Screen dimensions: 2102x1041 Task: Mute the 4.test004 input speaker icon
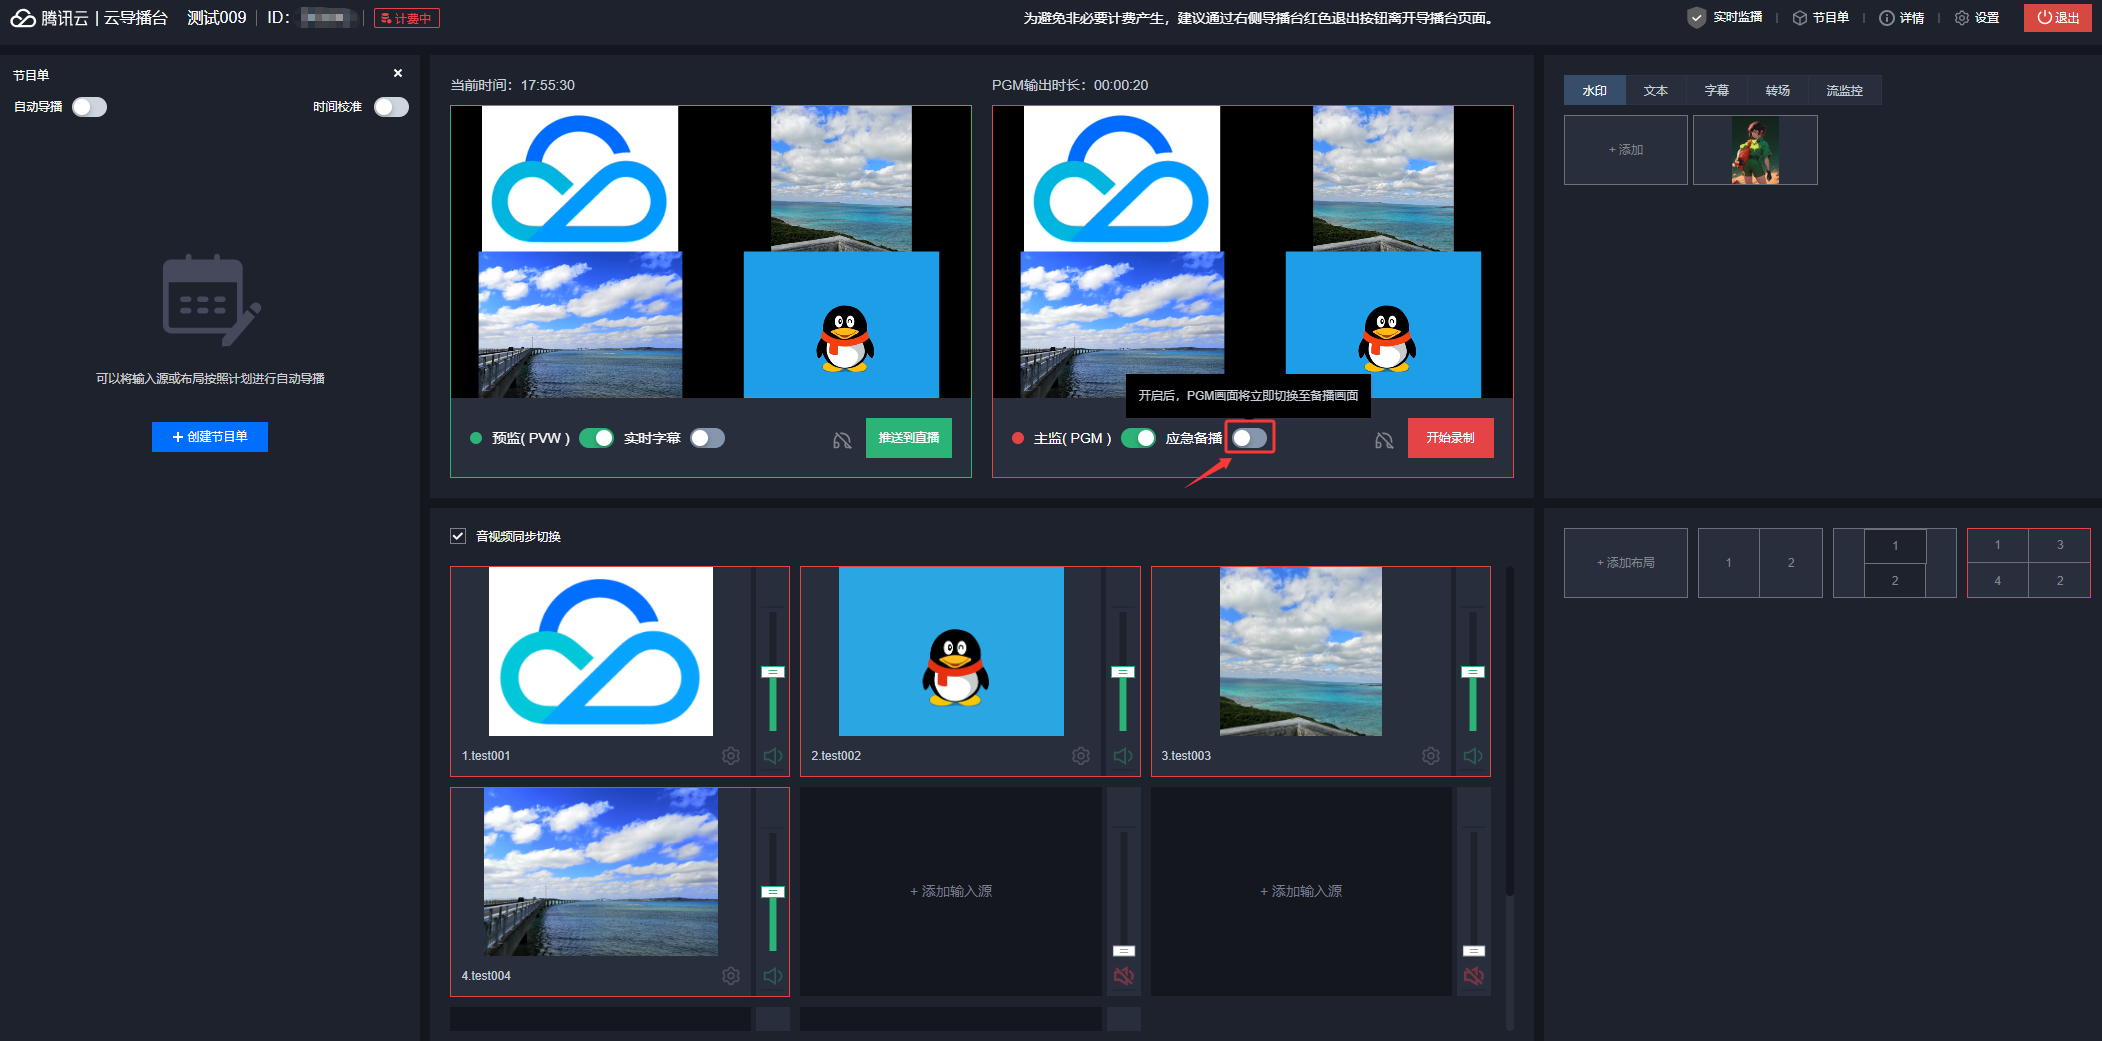773,976
